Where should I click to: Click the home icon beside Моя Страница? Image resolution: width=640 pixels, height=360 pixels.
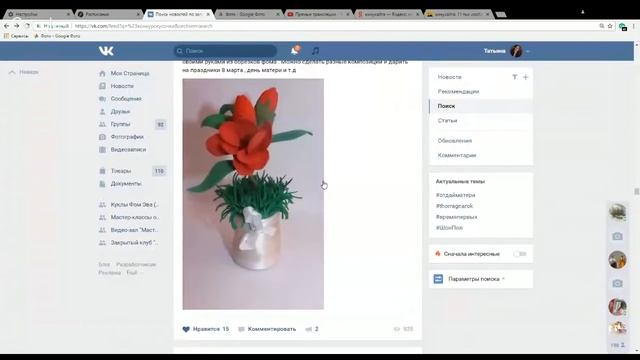(x=102, y=73)
